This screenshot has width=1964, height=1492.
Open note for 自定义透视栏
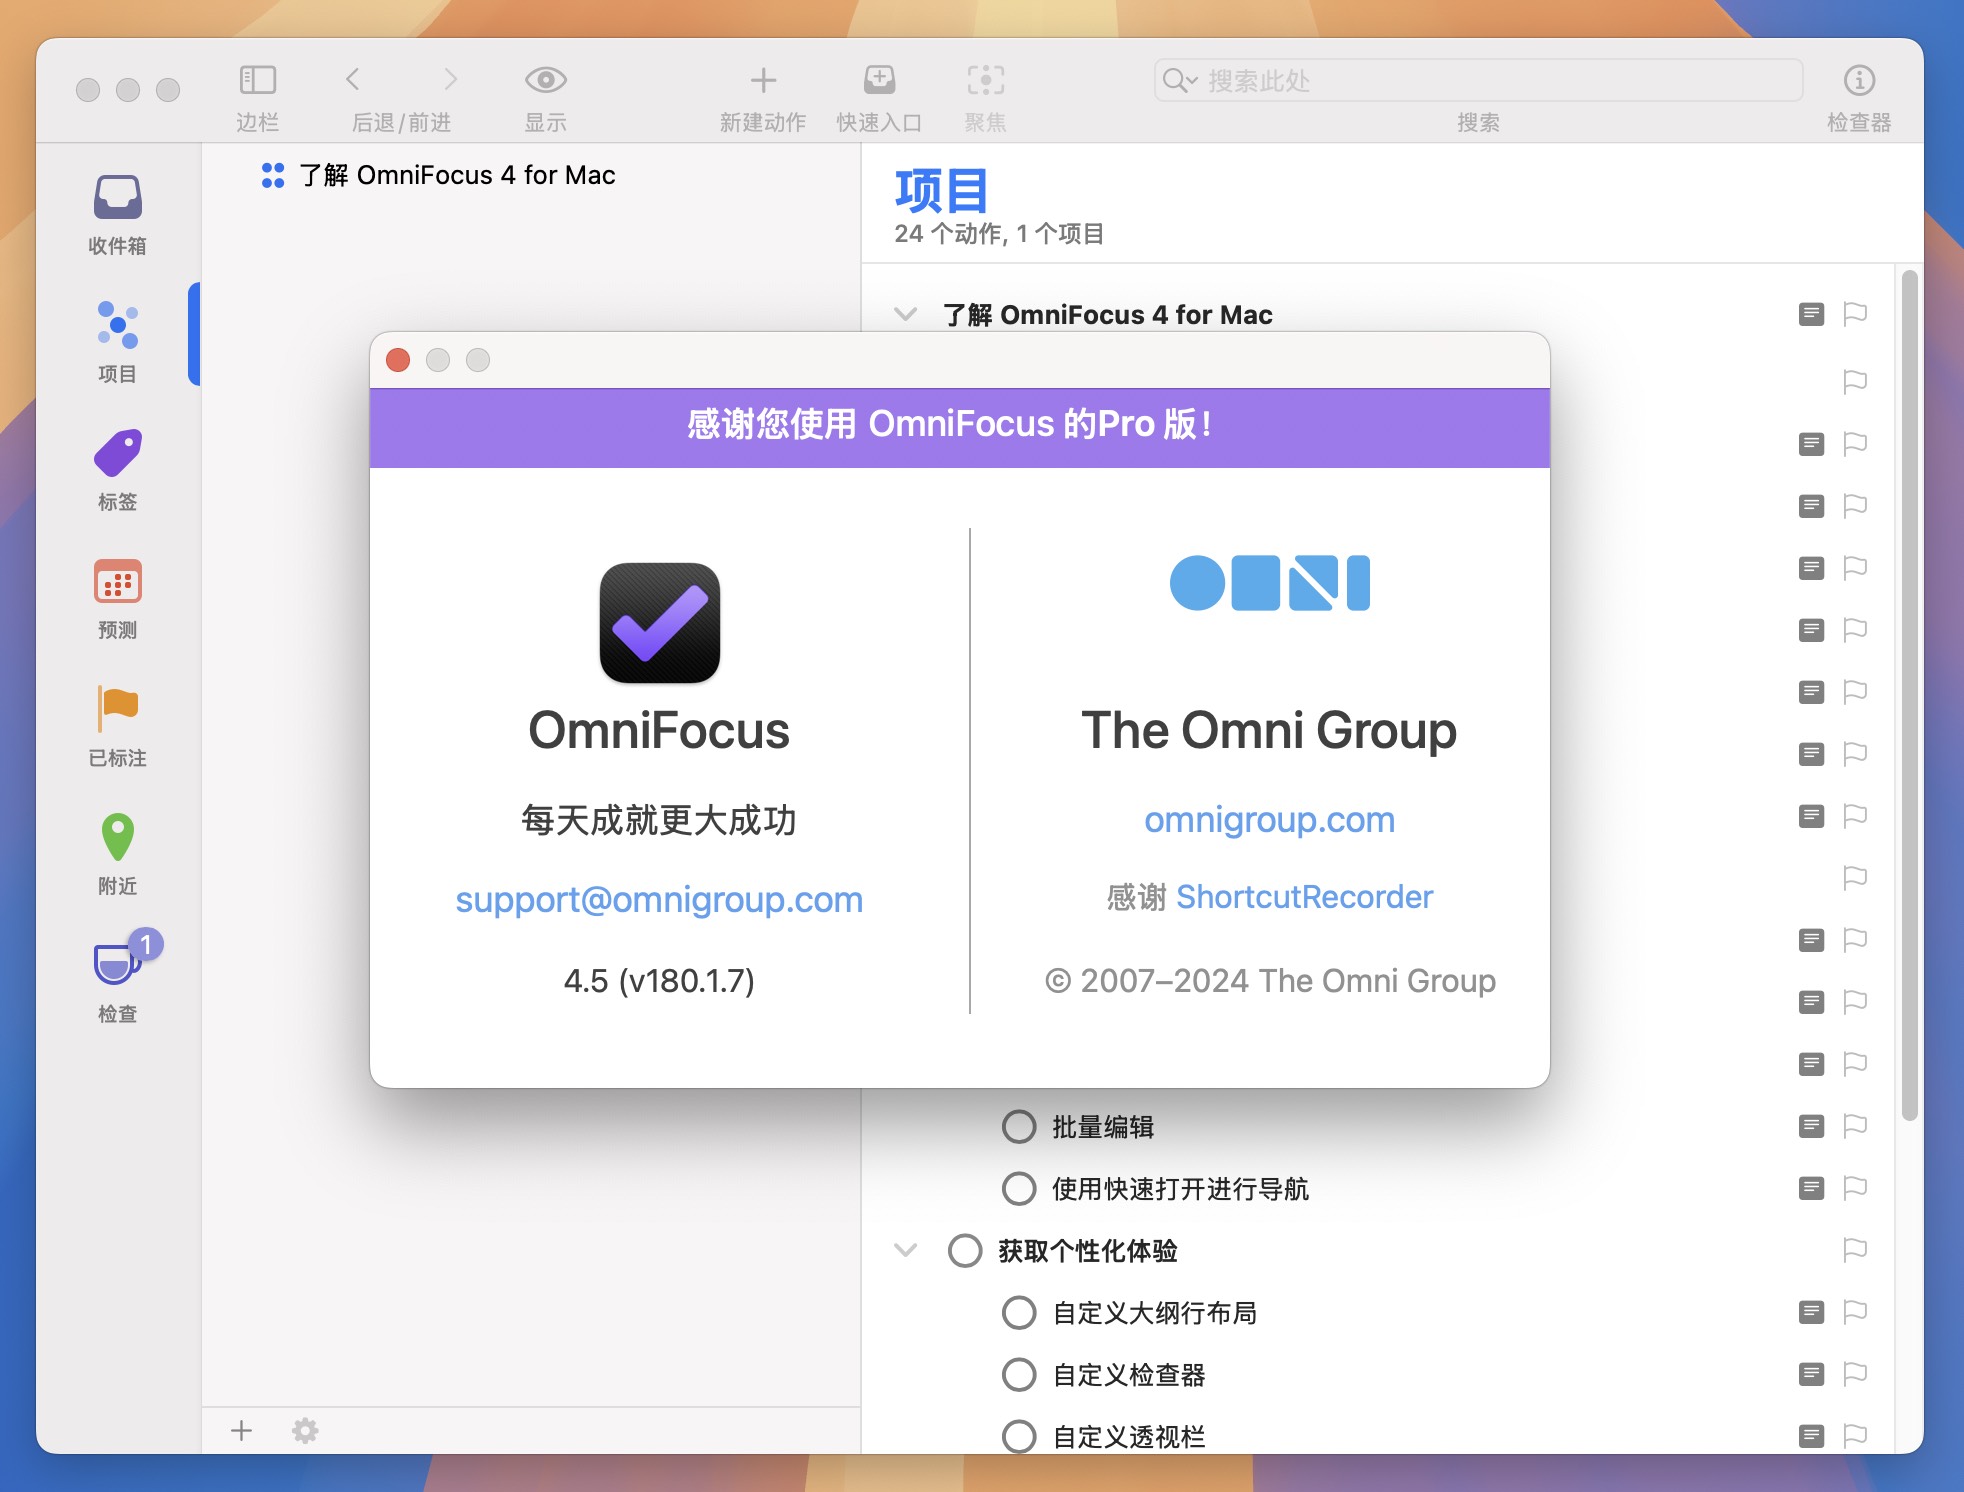[x=1811, y=1437]
